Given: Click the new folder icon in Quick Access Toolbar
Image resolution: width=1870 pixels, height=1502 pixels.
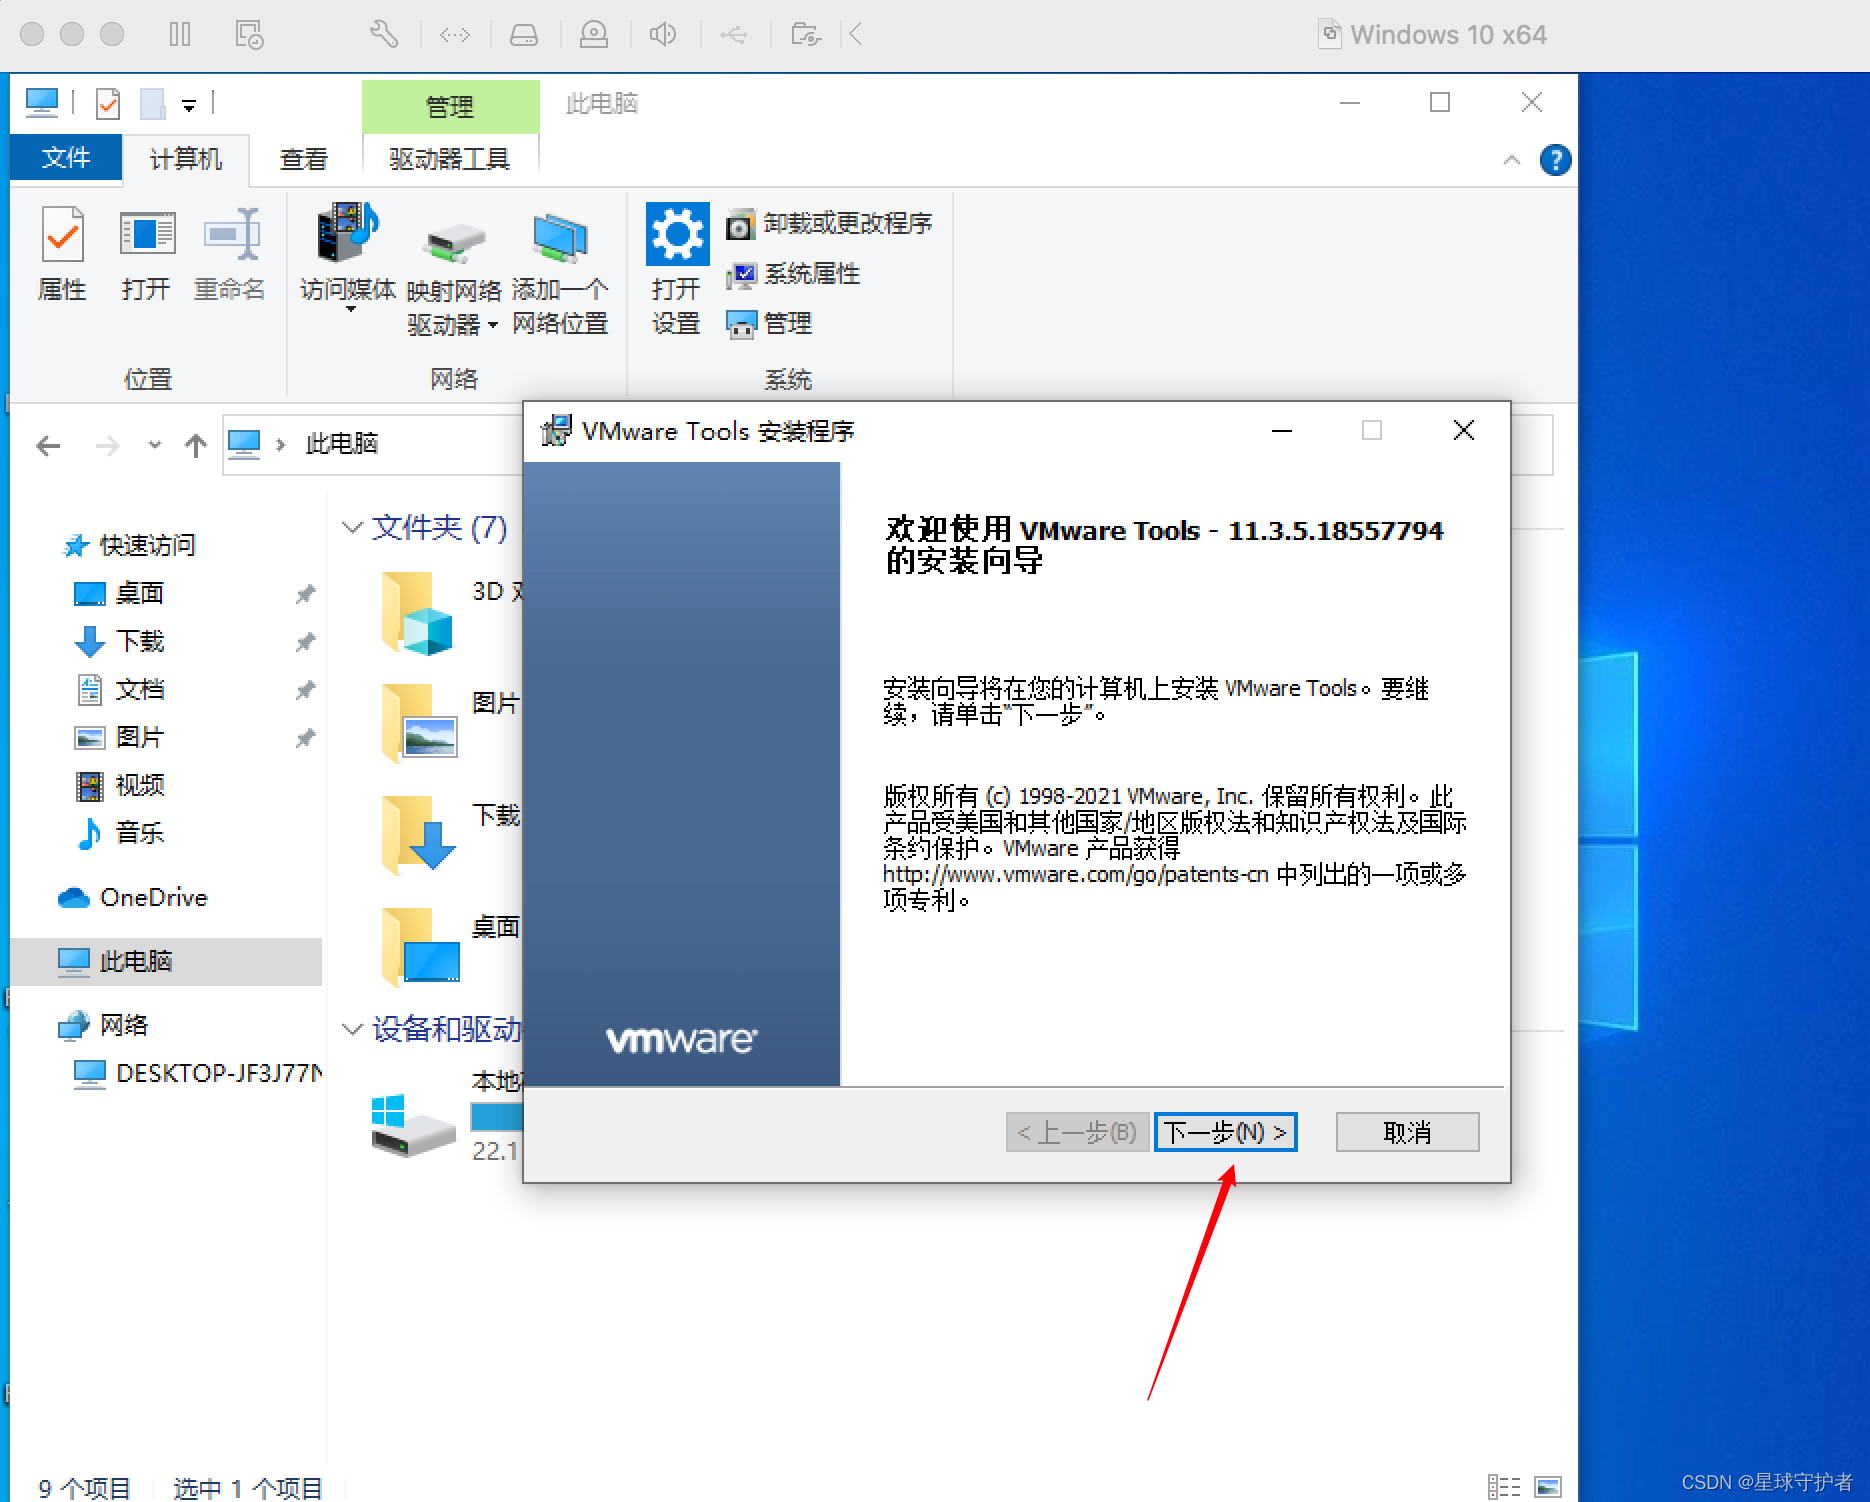Looking at the screenshot, I should click(152, 103).
